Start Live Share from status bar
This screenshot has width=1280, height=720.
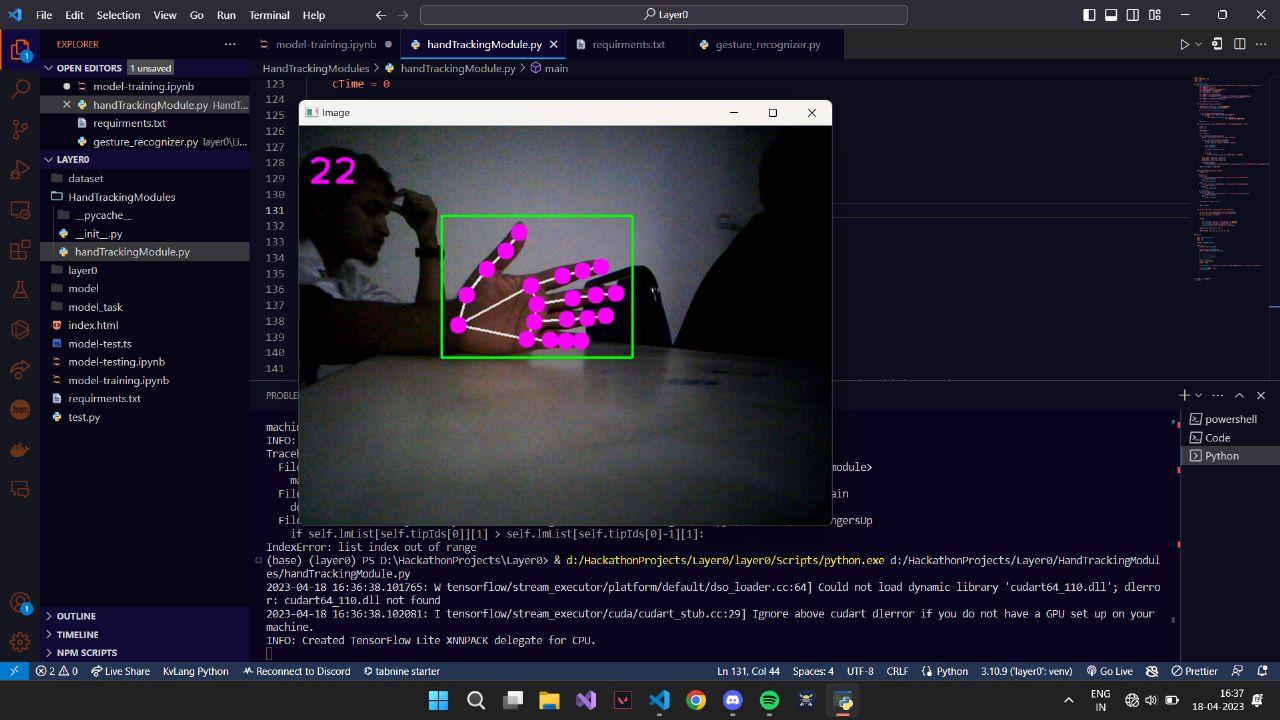click(x=120, y=671)
